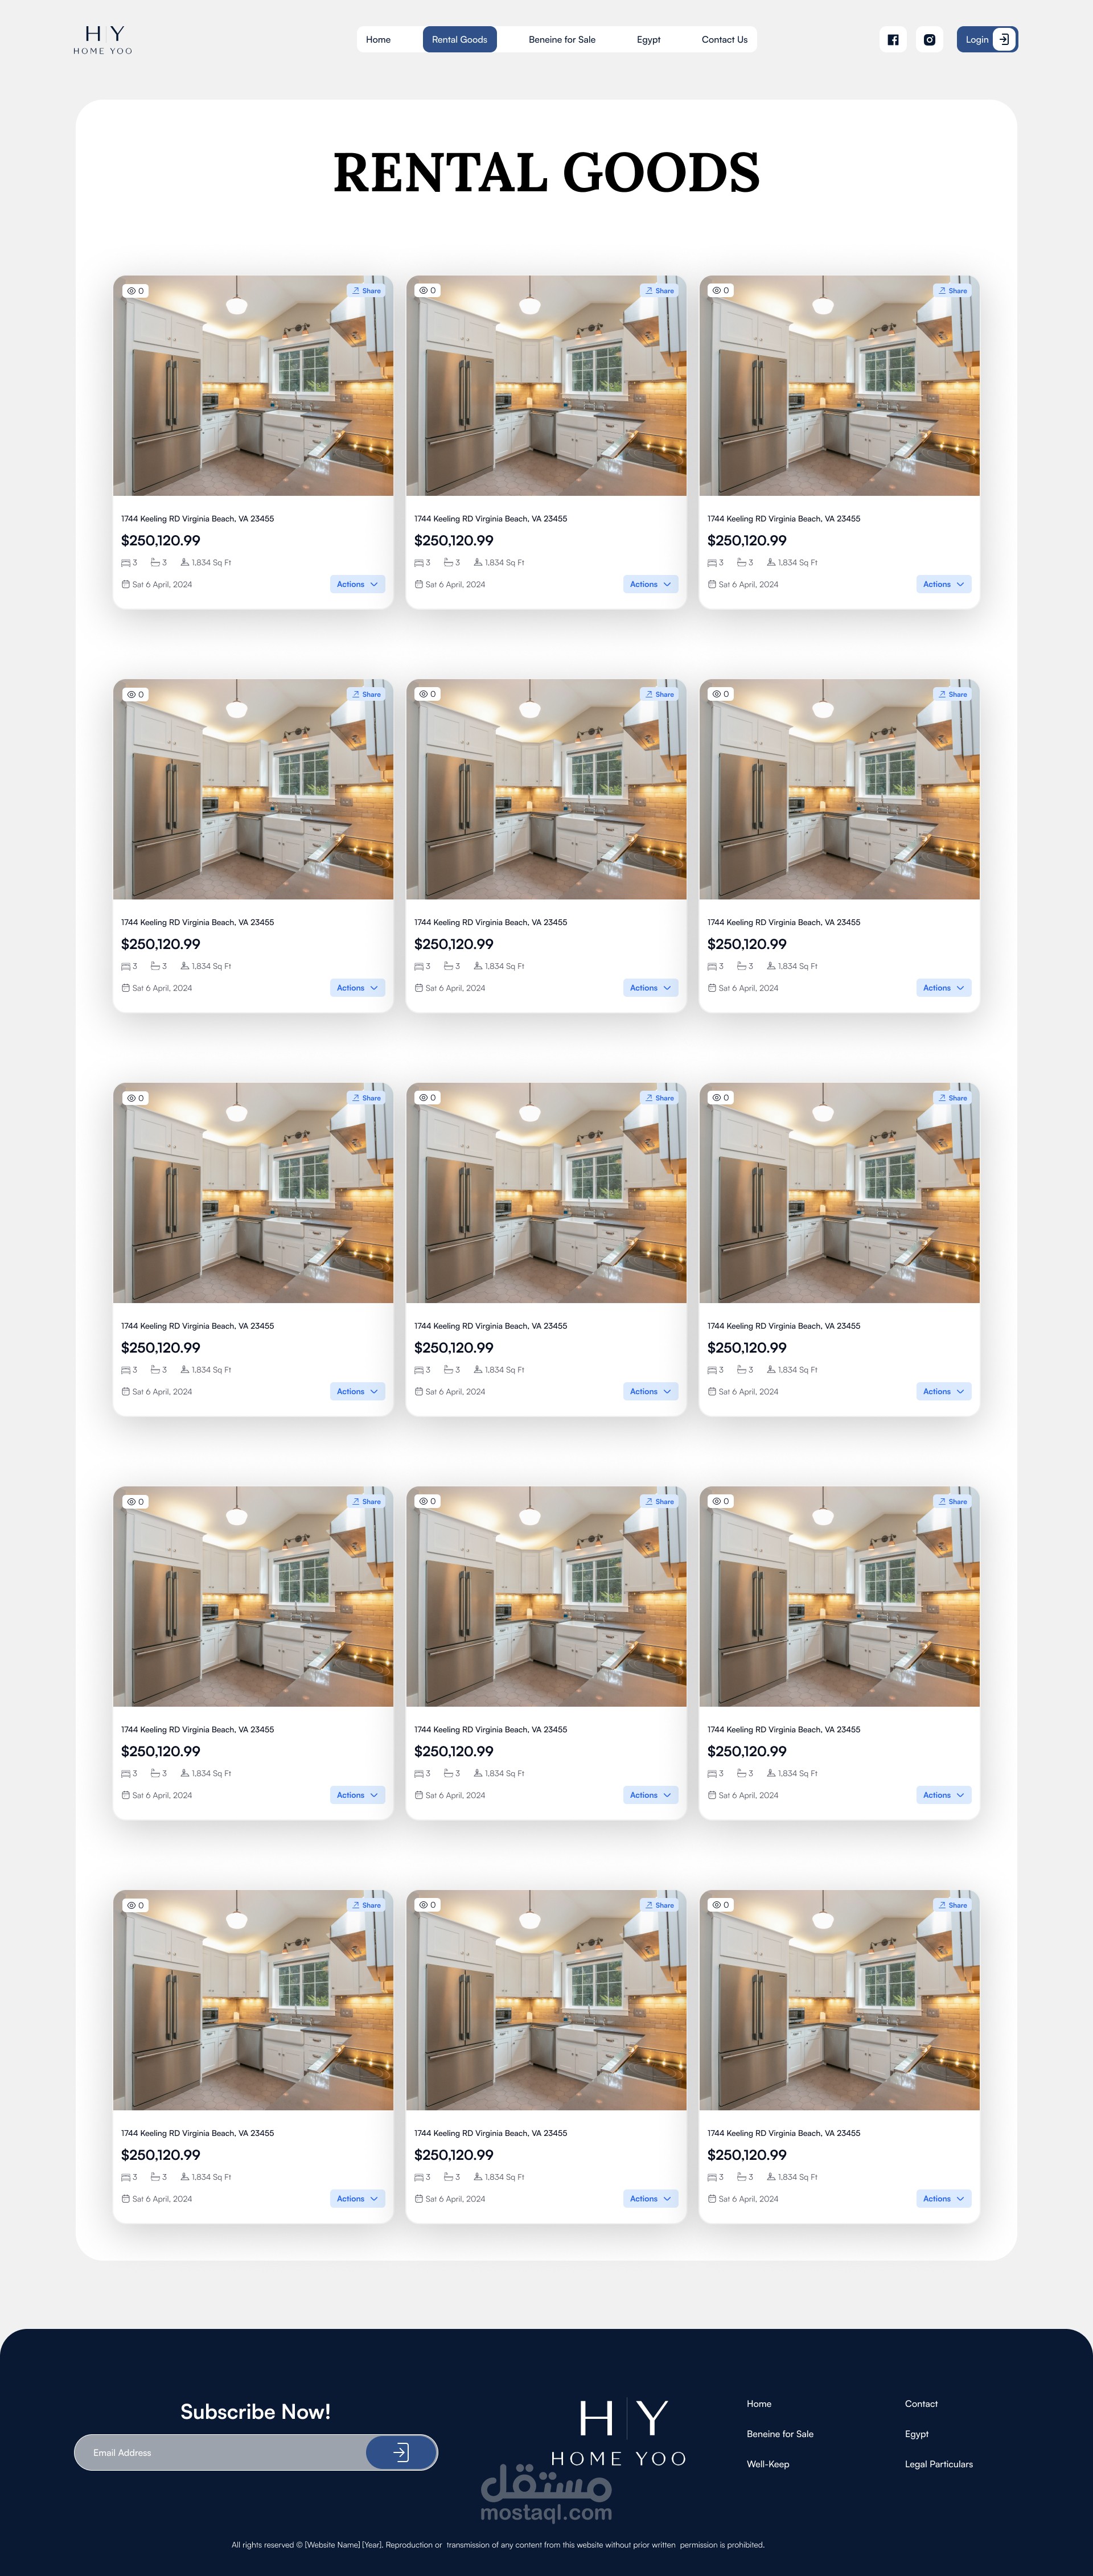Go to Contact Us in navigation bar

pos(724,40)
